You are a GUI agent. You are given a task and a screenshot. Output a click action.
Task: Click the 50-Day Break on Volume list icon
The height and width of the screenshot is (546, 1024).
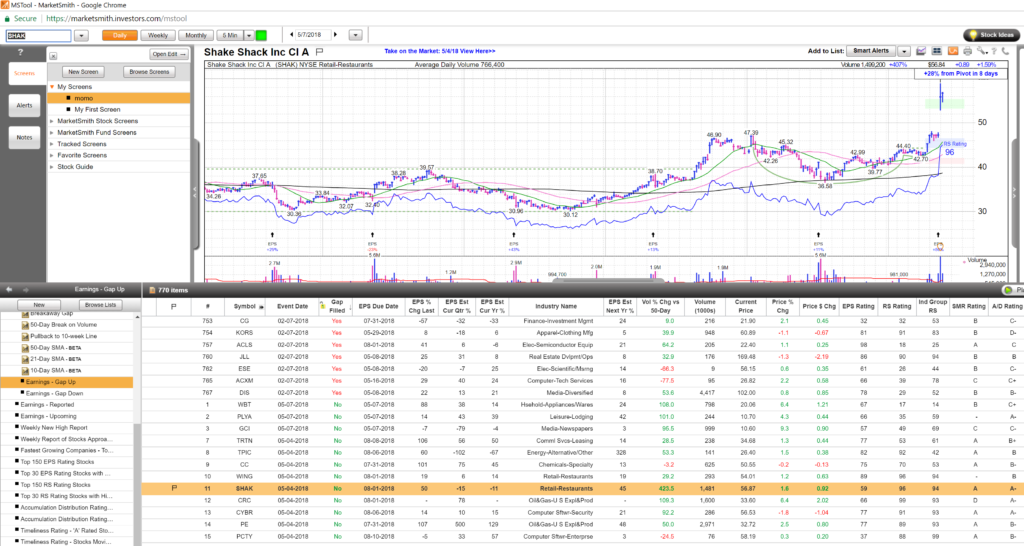[25, 325]
